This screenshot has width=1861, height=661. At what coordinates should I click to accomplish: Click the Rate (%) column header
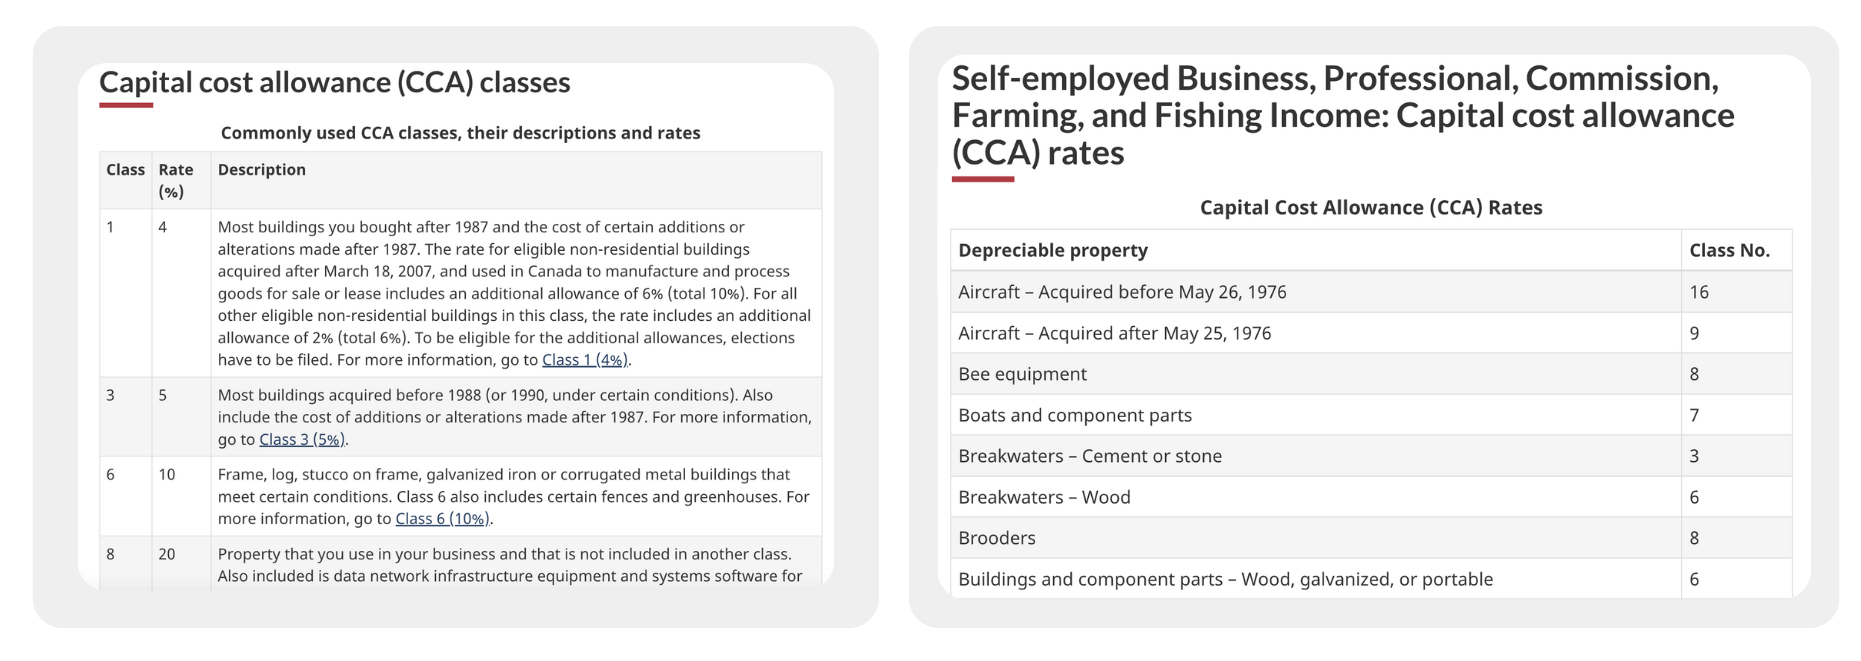point(176,180)
